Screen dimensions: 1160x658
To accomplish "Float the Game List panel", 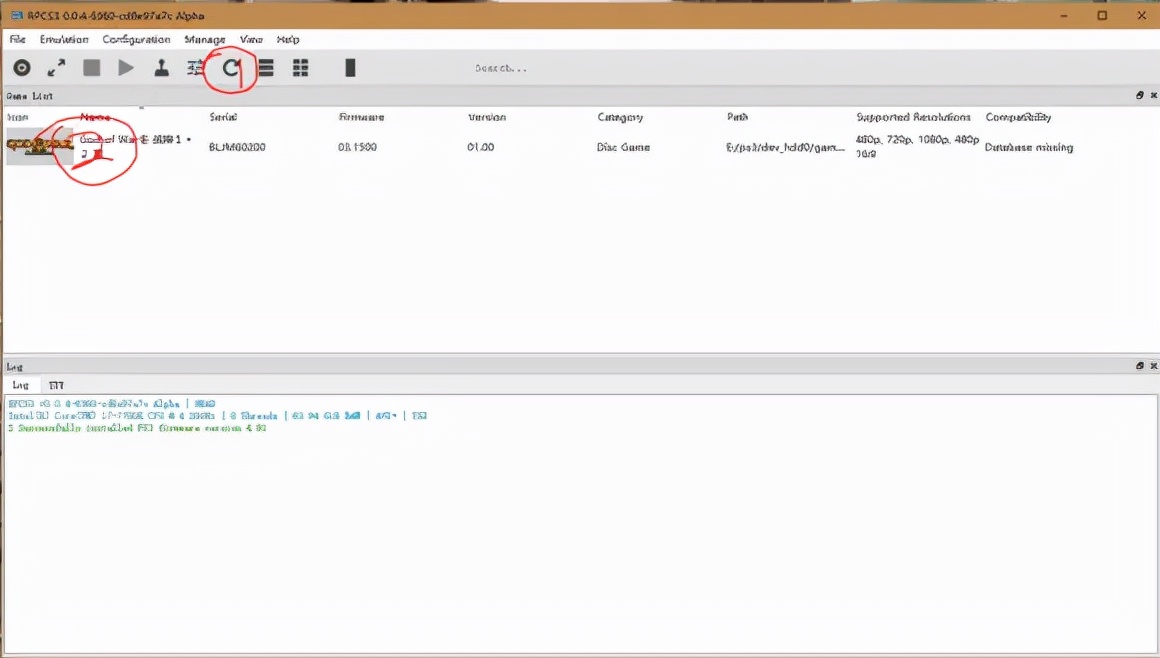I will click(x=1139, y=96).
